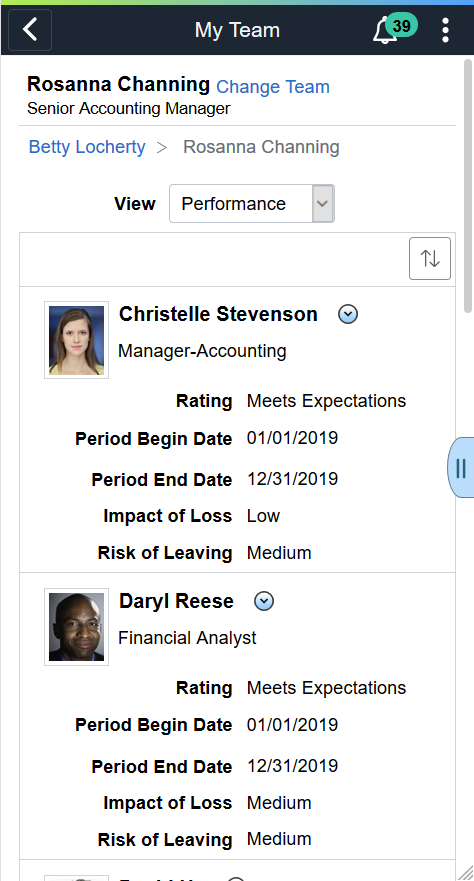474x881 pixels.
Task: Go back using the header arrow
Action: tap(30, 30)
